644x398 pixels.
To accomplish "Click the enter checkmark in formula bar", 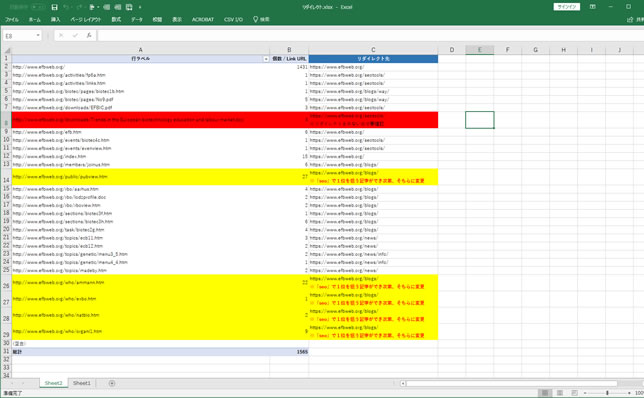I will 75,36.
